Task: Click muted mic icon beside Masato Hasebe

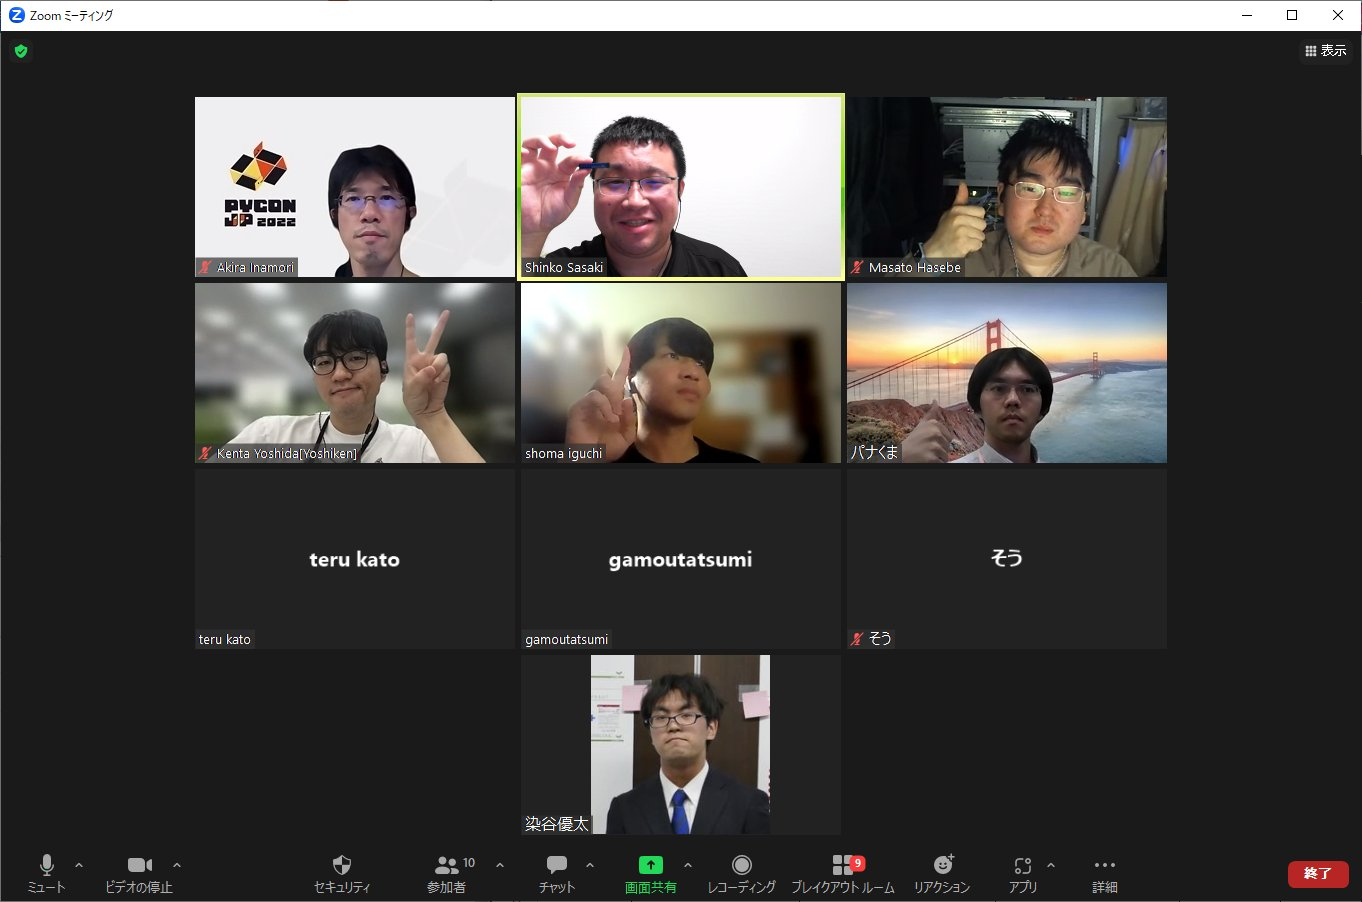Action: click(x=858, y=267)
